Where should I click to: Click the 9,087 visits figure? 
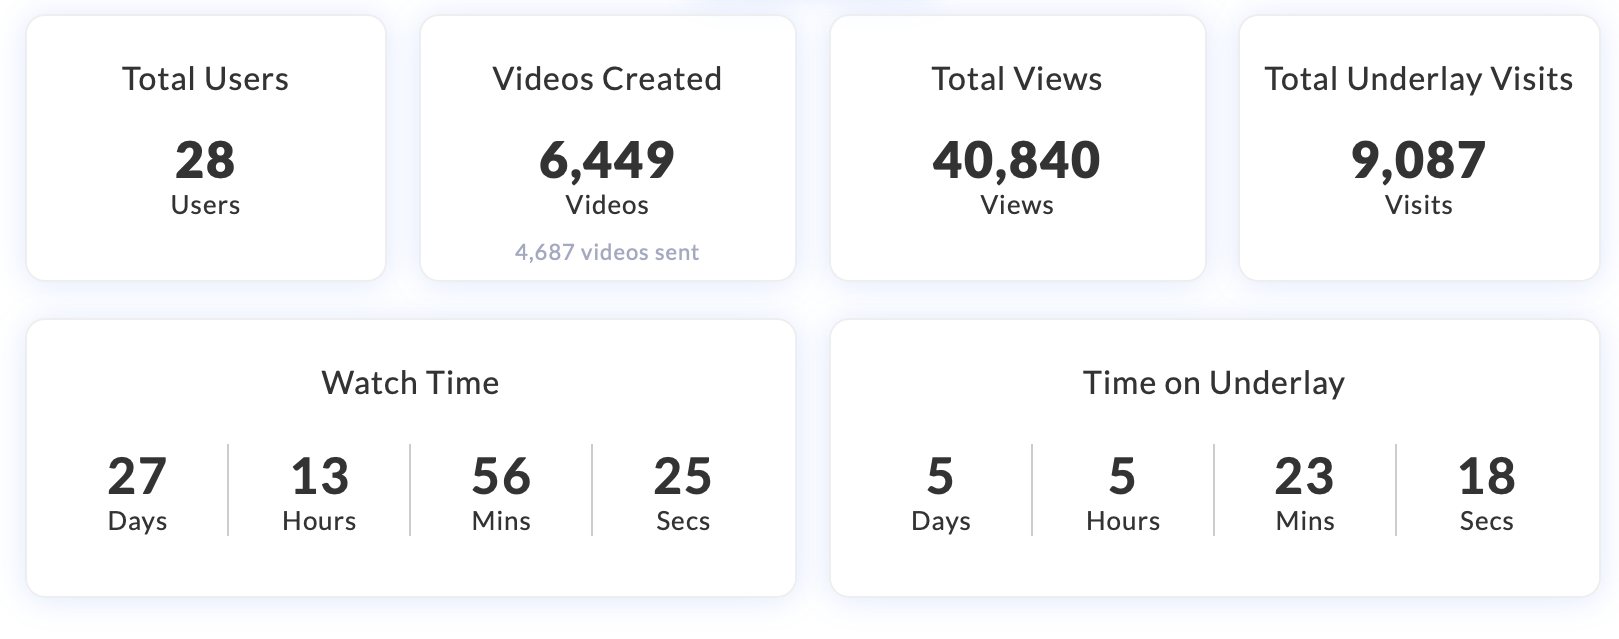point(1418,160)
